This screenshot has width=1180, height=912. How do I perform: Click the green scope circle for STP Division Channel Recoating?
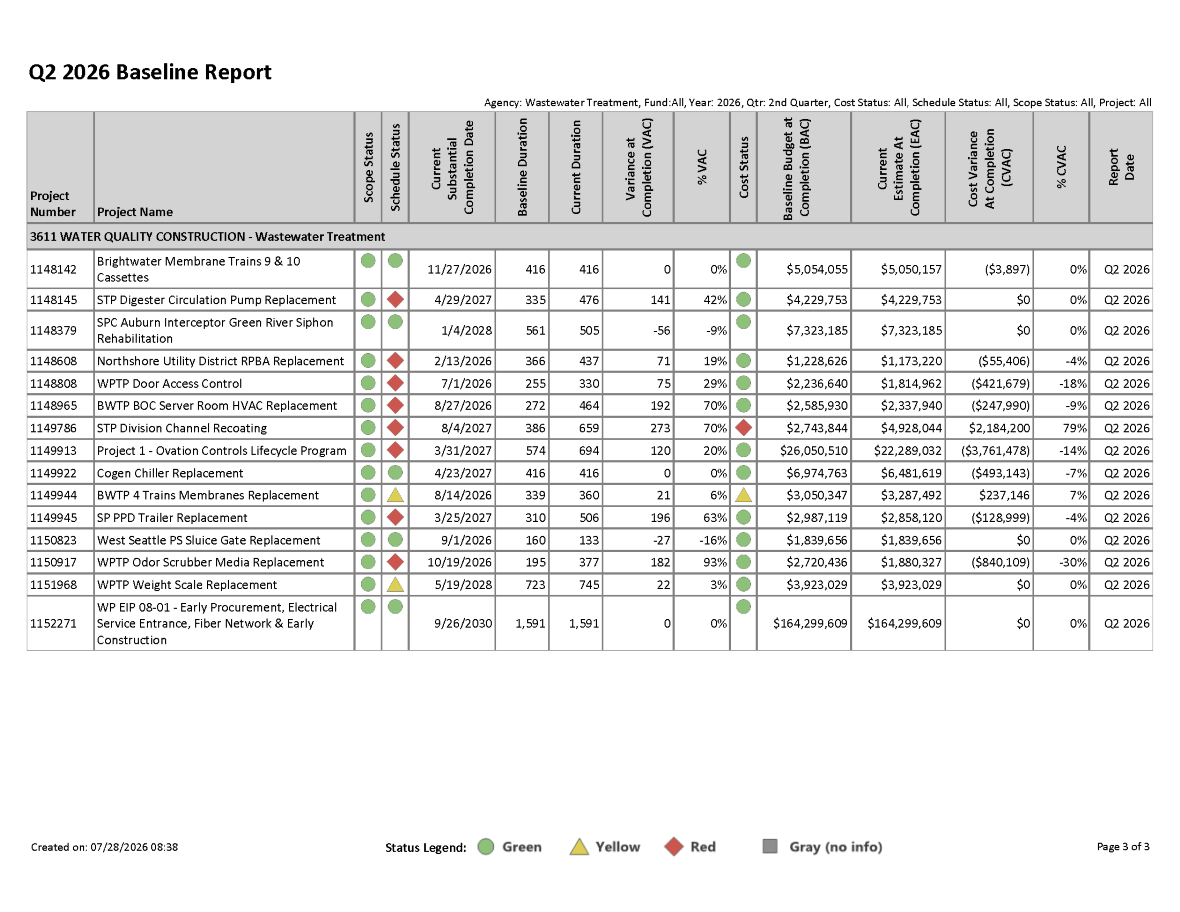tap(368, 427)
